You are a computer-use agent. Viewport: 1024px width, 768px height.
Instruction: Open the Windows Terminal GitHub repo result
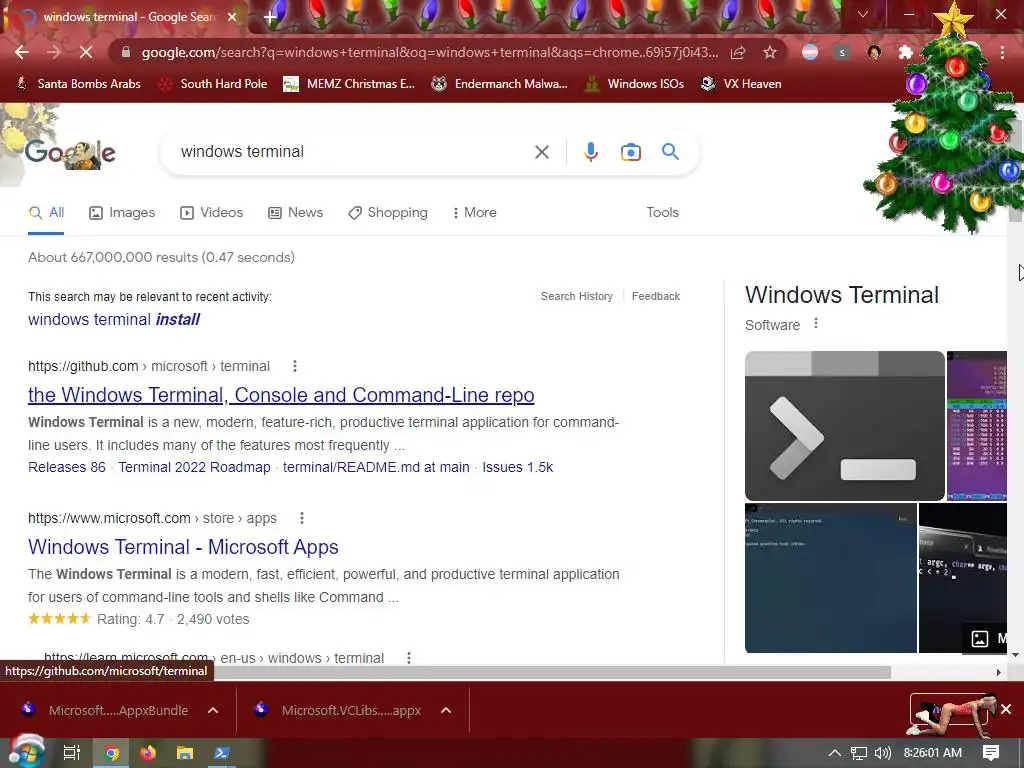281,395
